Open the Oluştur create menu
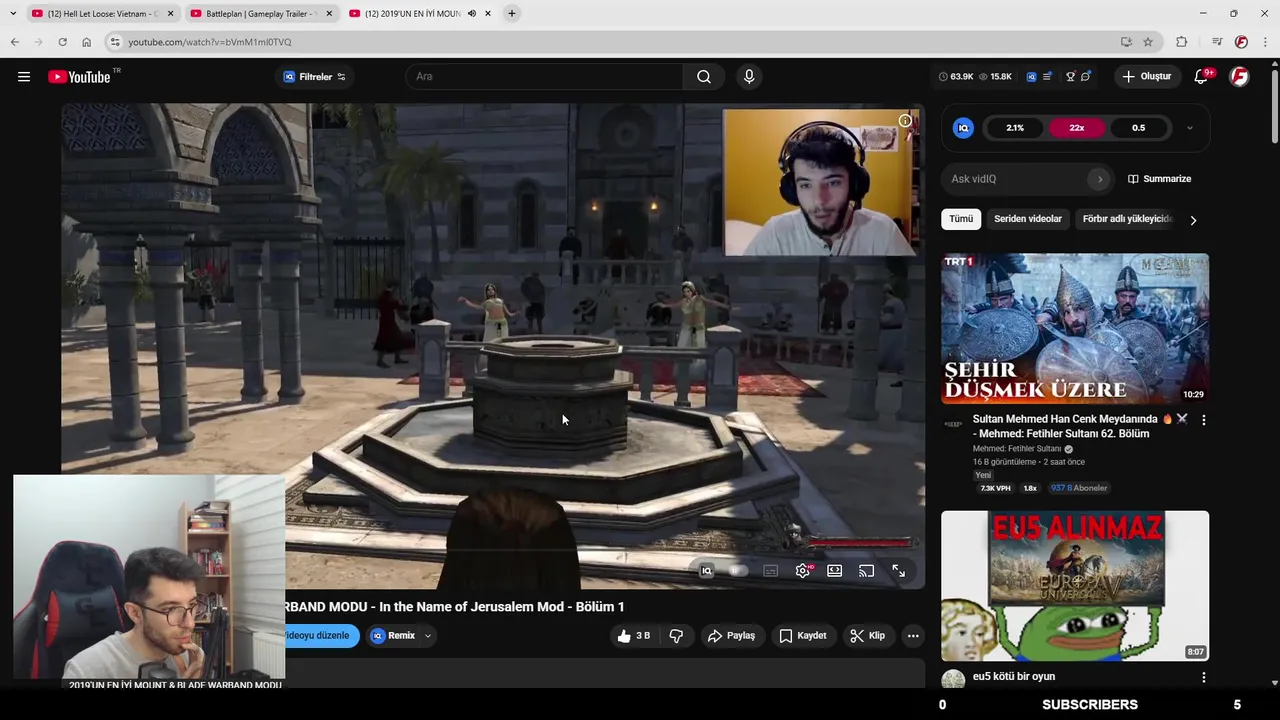This screenshot has width=1280, height=720. click(1146, 77)
